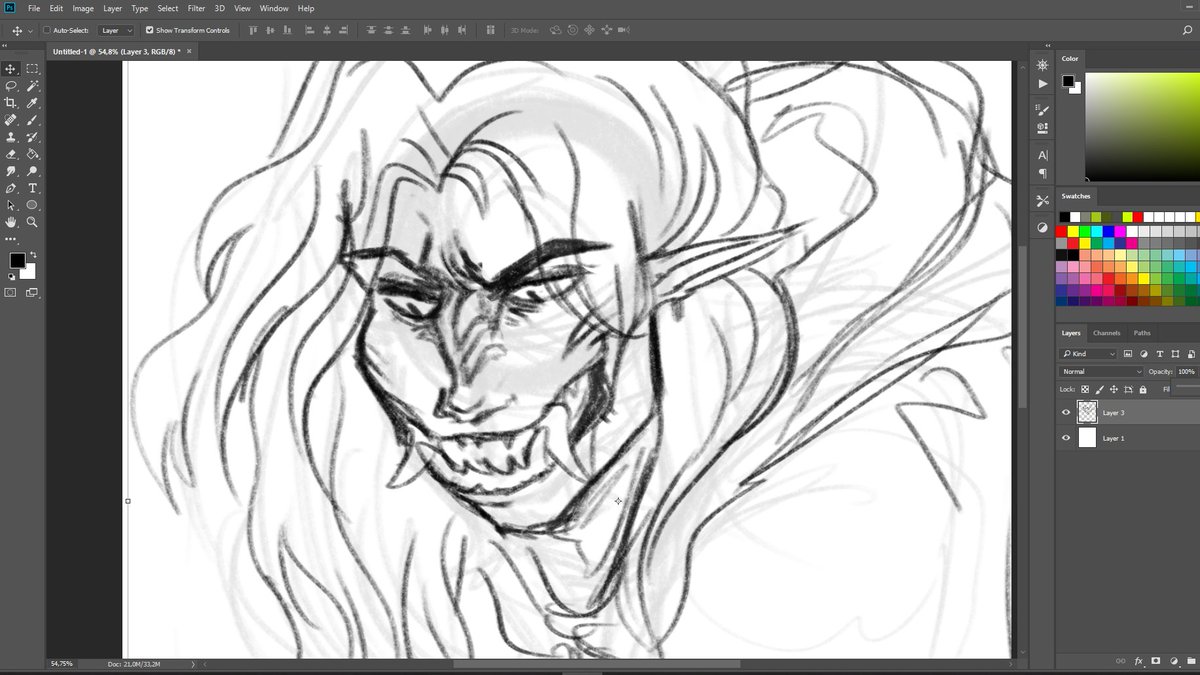This screenshot has height=675, width=1200.
Task: Switch to the Channels tab
Action: coord(1106,333)
